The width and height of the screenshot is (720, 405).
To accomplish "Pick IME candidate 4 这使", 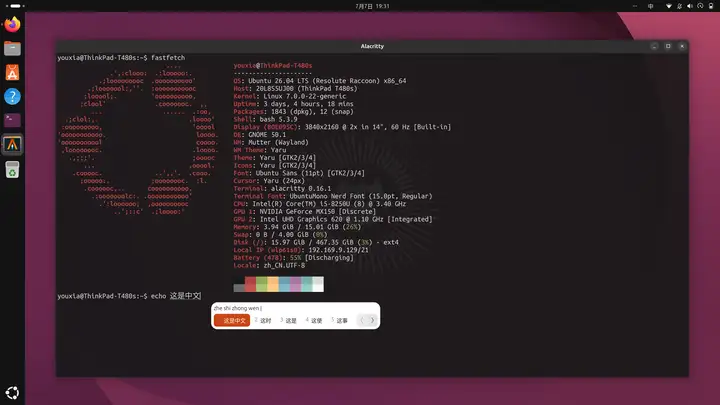I will click(314, 321).
